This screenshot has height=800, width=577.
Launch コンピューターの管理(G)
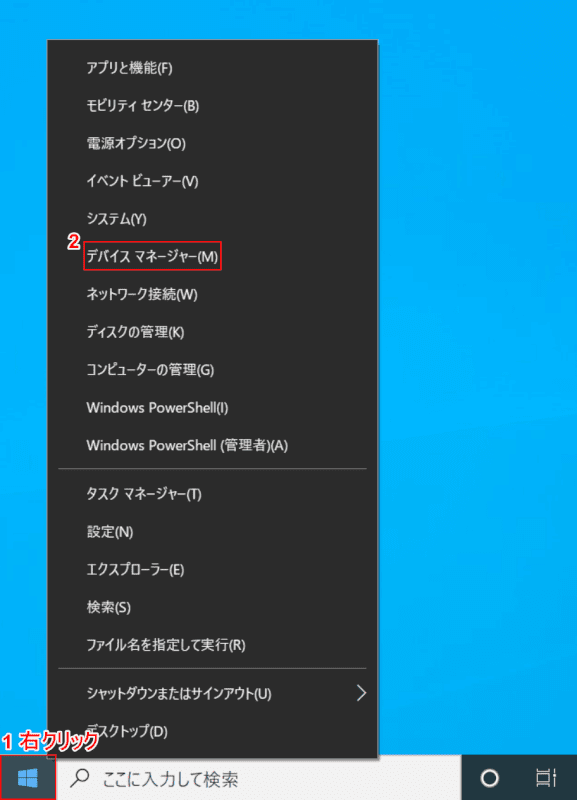pos(212,370)
